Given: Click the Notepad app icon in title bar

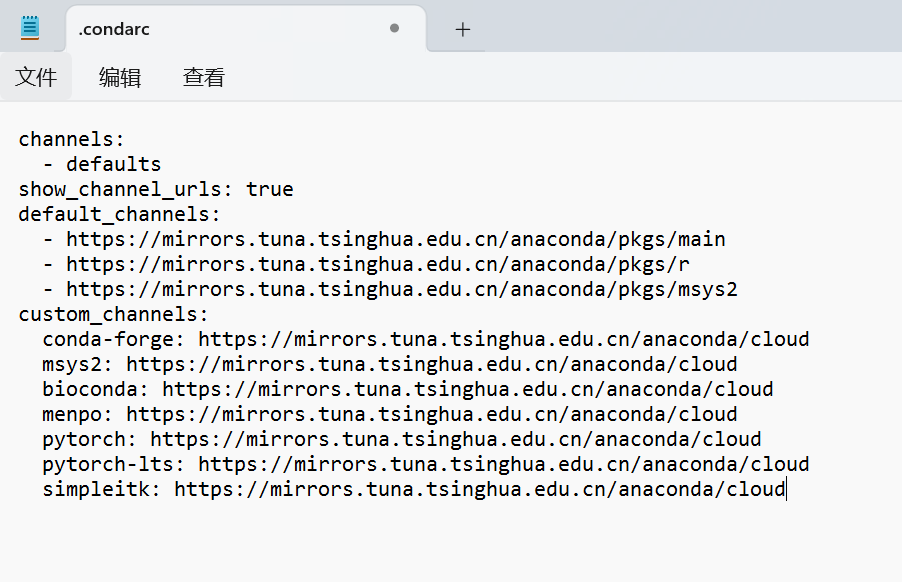Looking at the screenshot, I should point(30,28).
